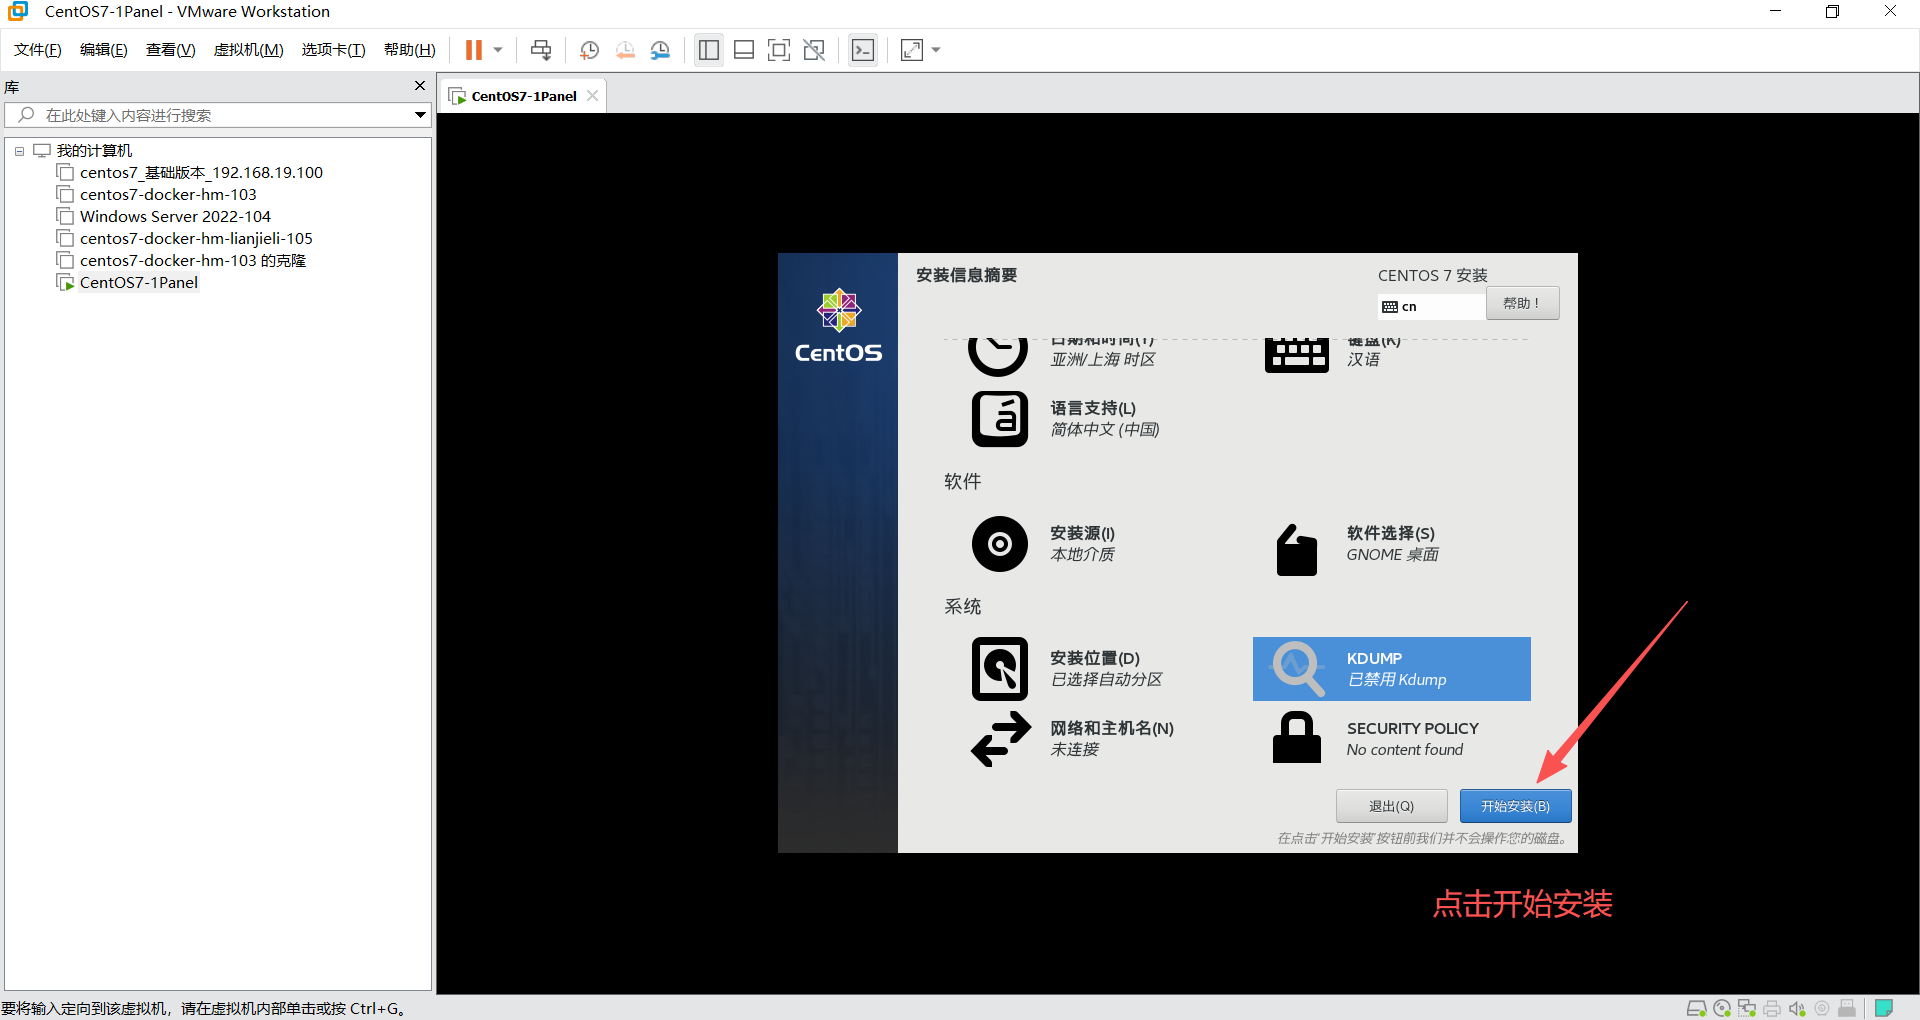This screenshot has width=1920, height=1020.
Task: Open 网络和主机名(N) arrows icon
Action: pos(1001,739)
